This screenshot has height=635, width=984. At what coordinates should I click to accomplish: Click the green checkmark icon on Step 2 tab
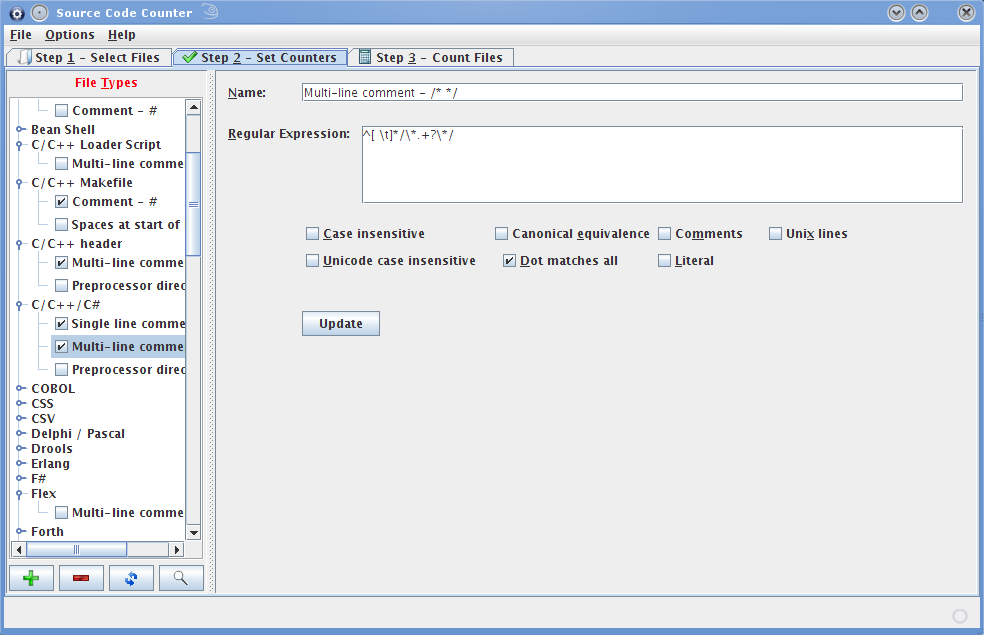click(189, 57)
